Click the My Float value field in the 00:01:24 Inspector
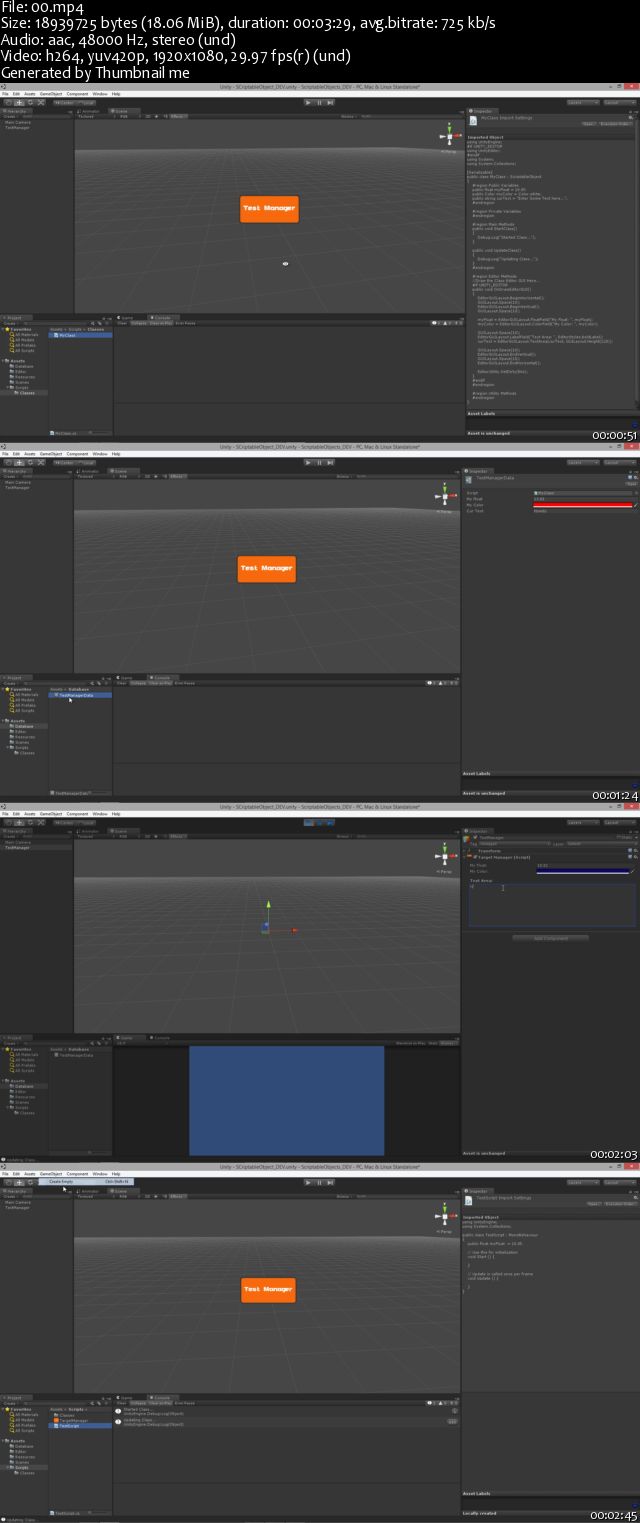This screenshot has width=640, height=1523. point(584,498)
